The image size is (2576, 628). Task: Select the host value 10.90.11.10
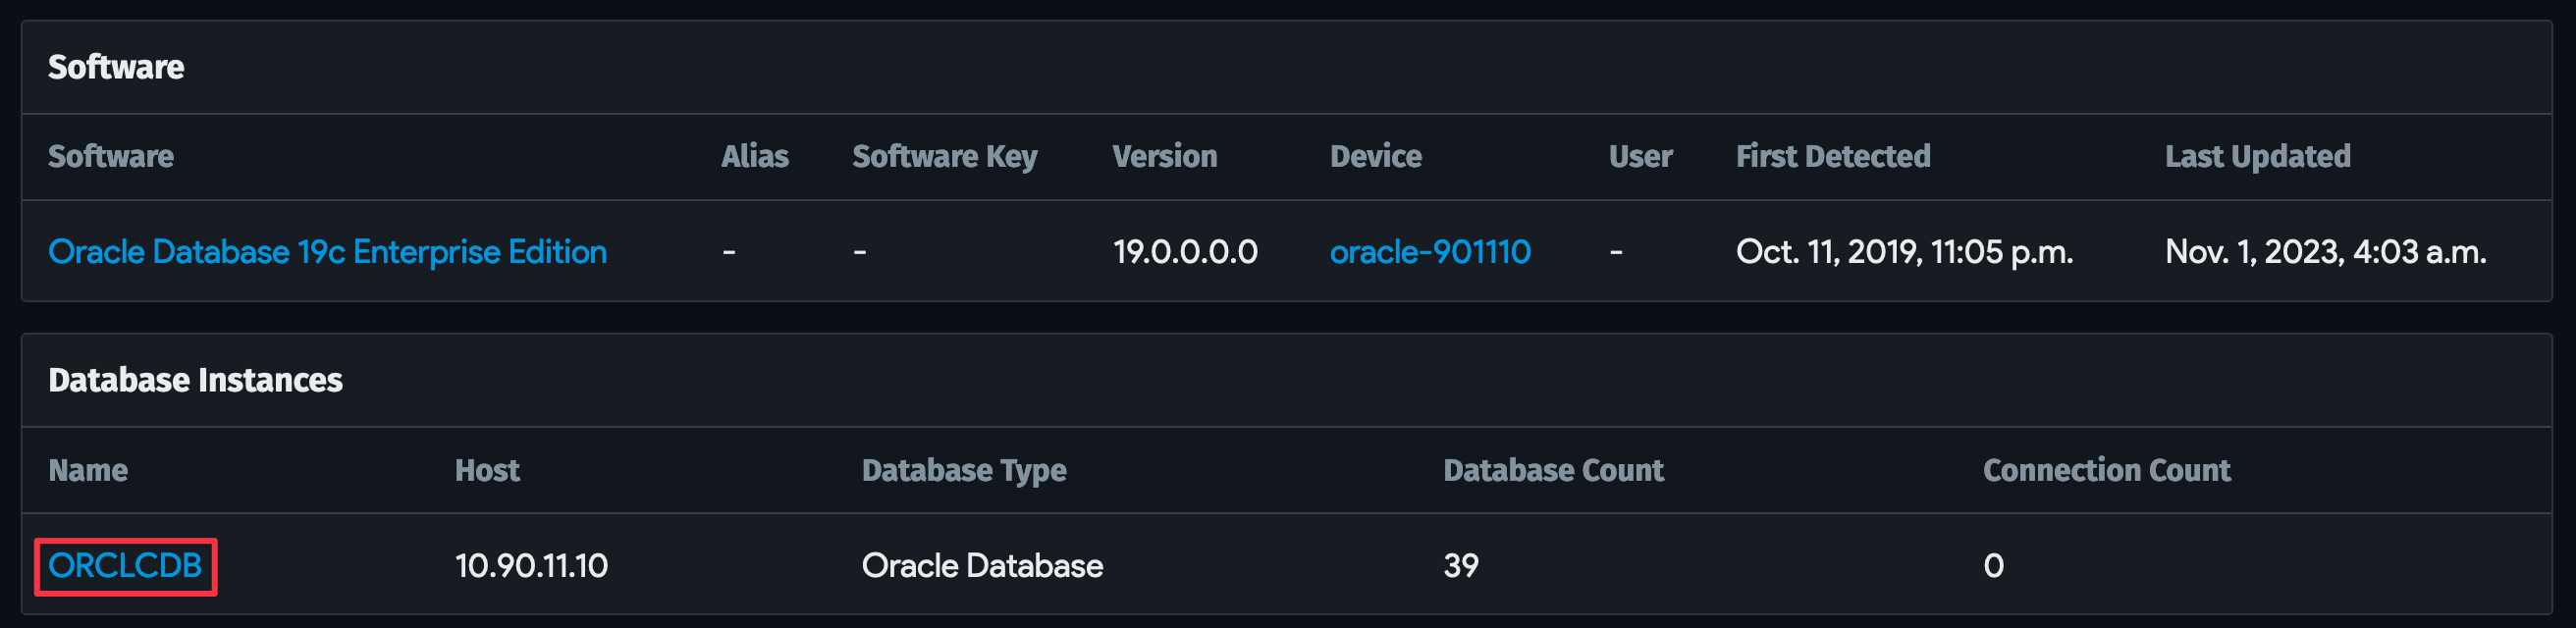pyautogui.click(x=531, y=565)
